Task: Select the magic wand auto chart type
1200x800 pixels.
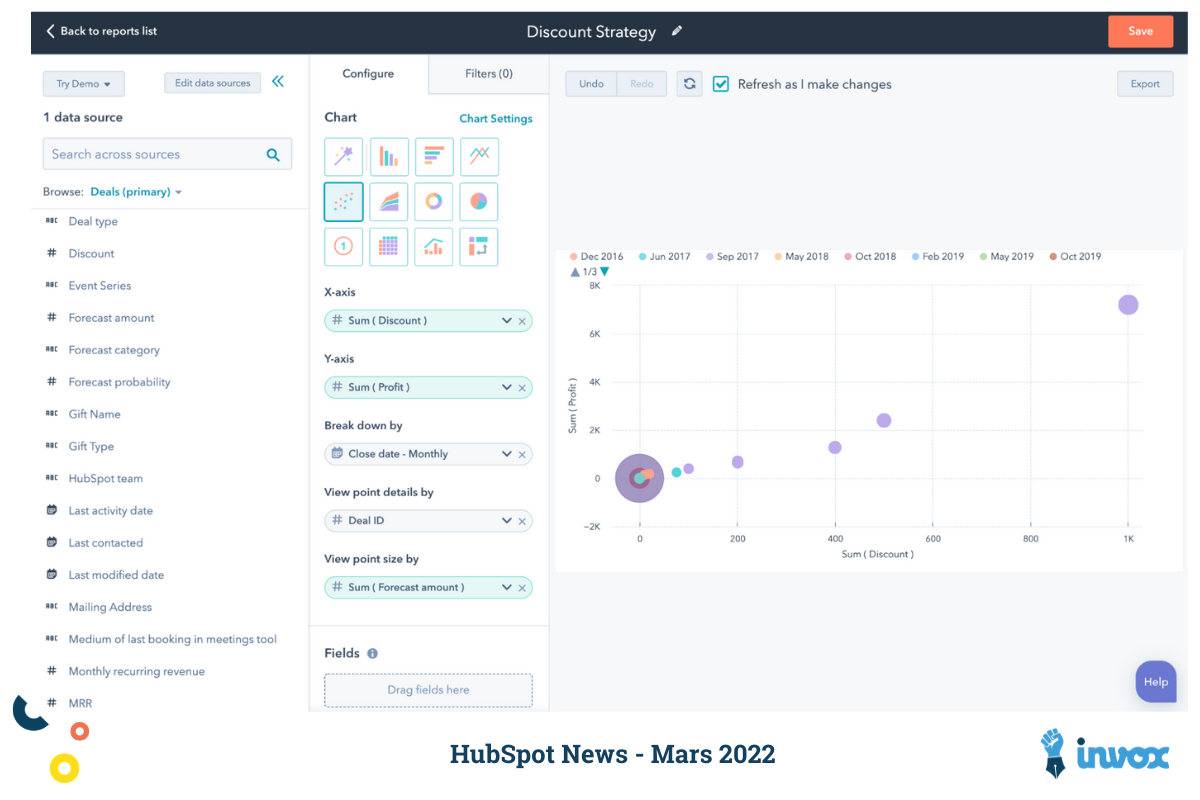Action: pos(343,157)
